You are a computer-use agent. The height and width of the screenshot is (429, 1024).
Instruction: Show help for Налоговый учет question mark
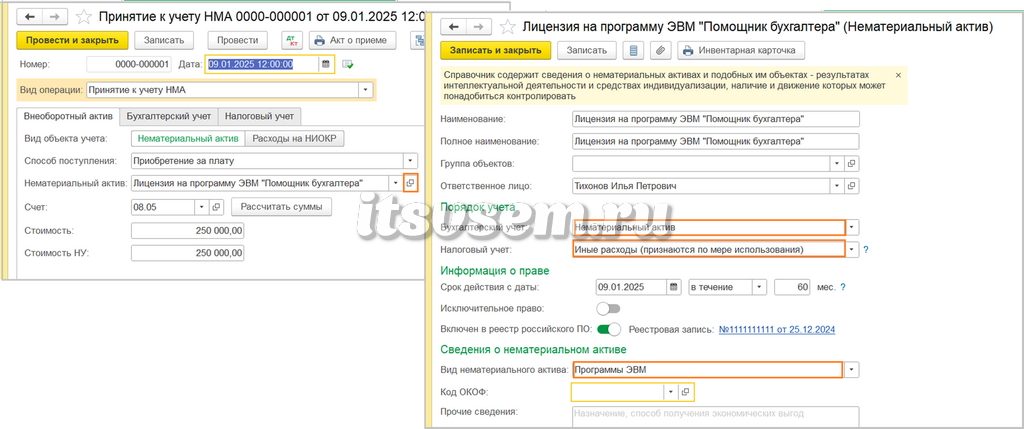tap(867, 249)
